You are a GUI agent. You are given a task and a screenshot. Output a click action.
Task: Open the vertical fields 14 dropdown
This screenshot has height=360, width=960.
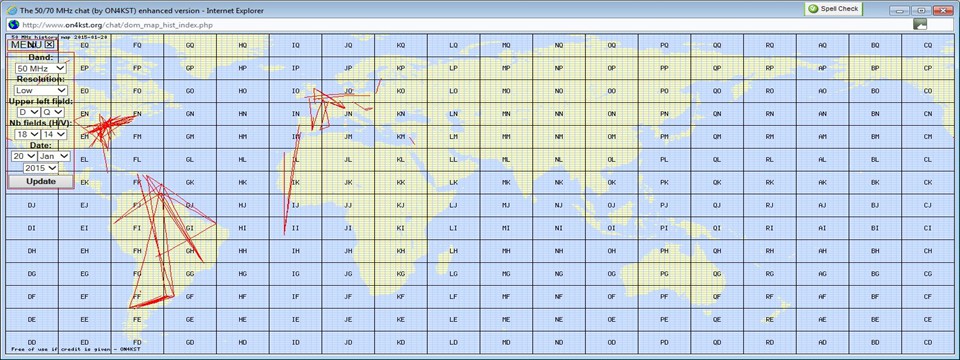53,134
